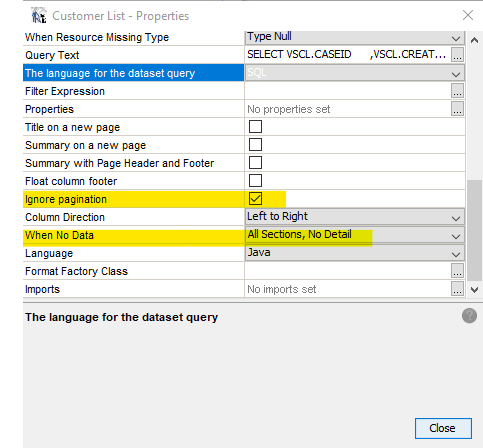
Task: Open the When No Data dropdown
Action: 355,235
